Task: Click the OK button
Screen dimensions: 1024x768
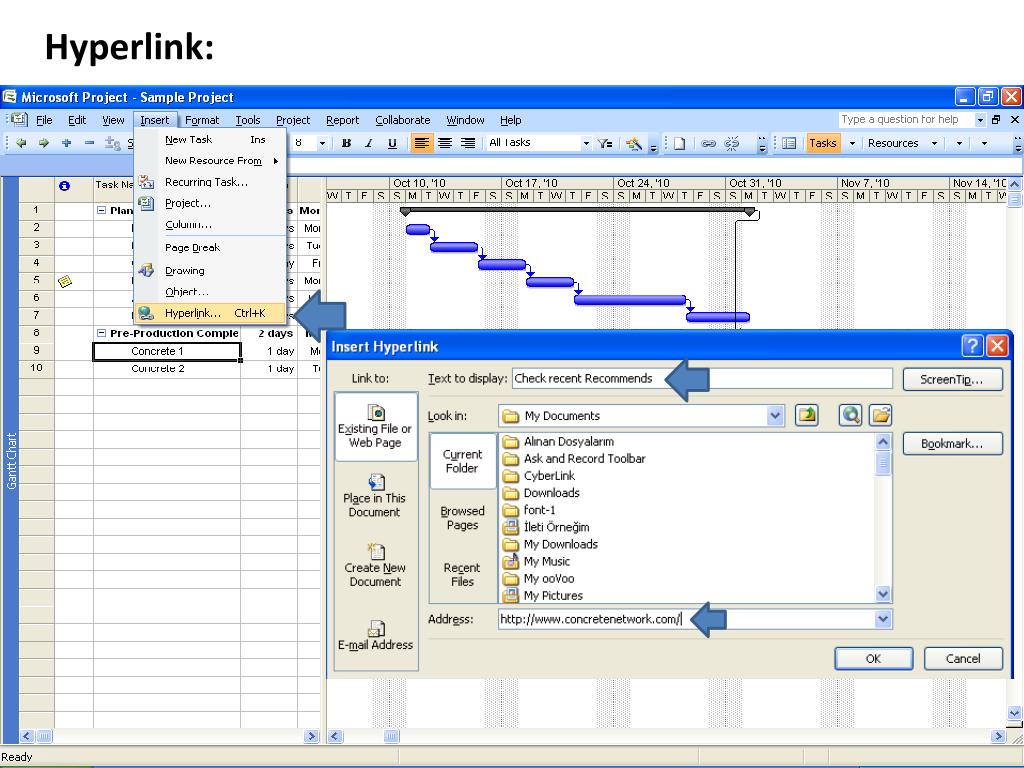Action: click(x=873, y=658)
